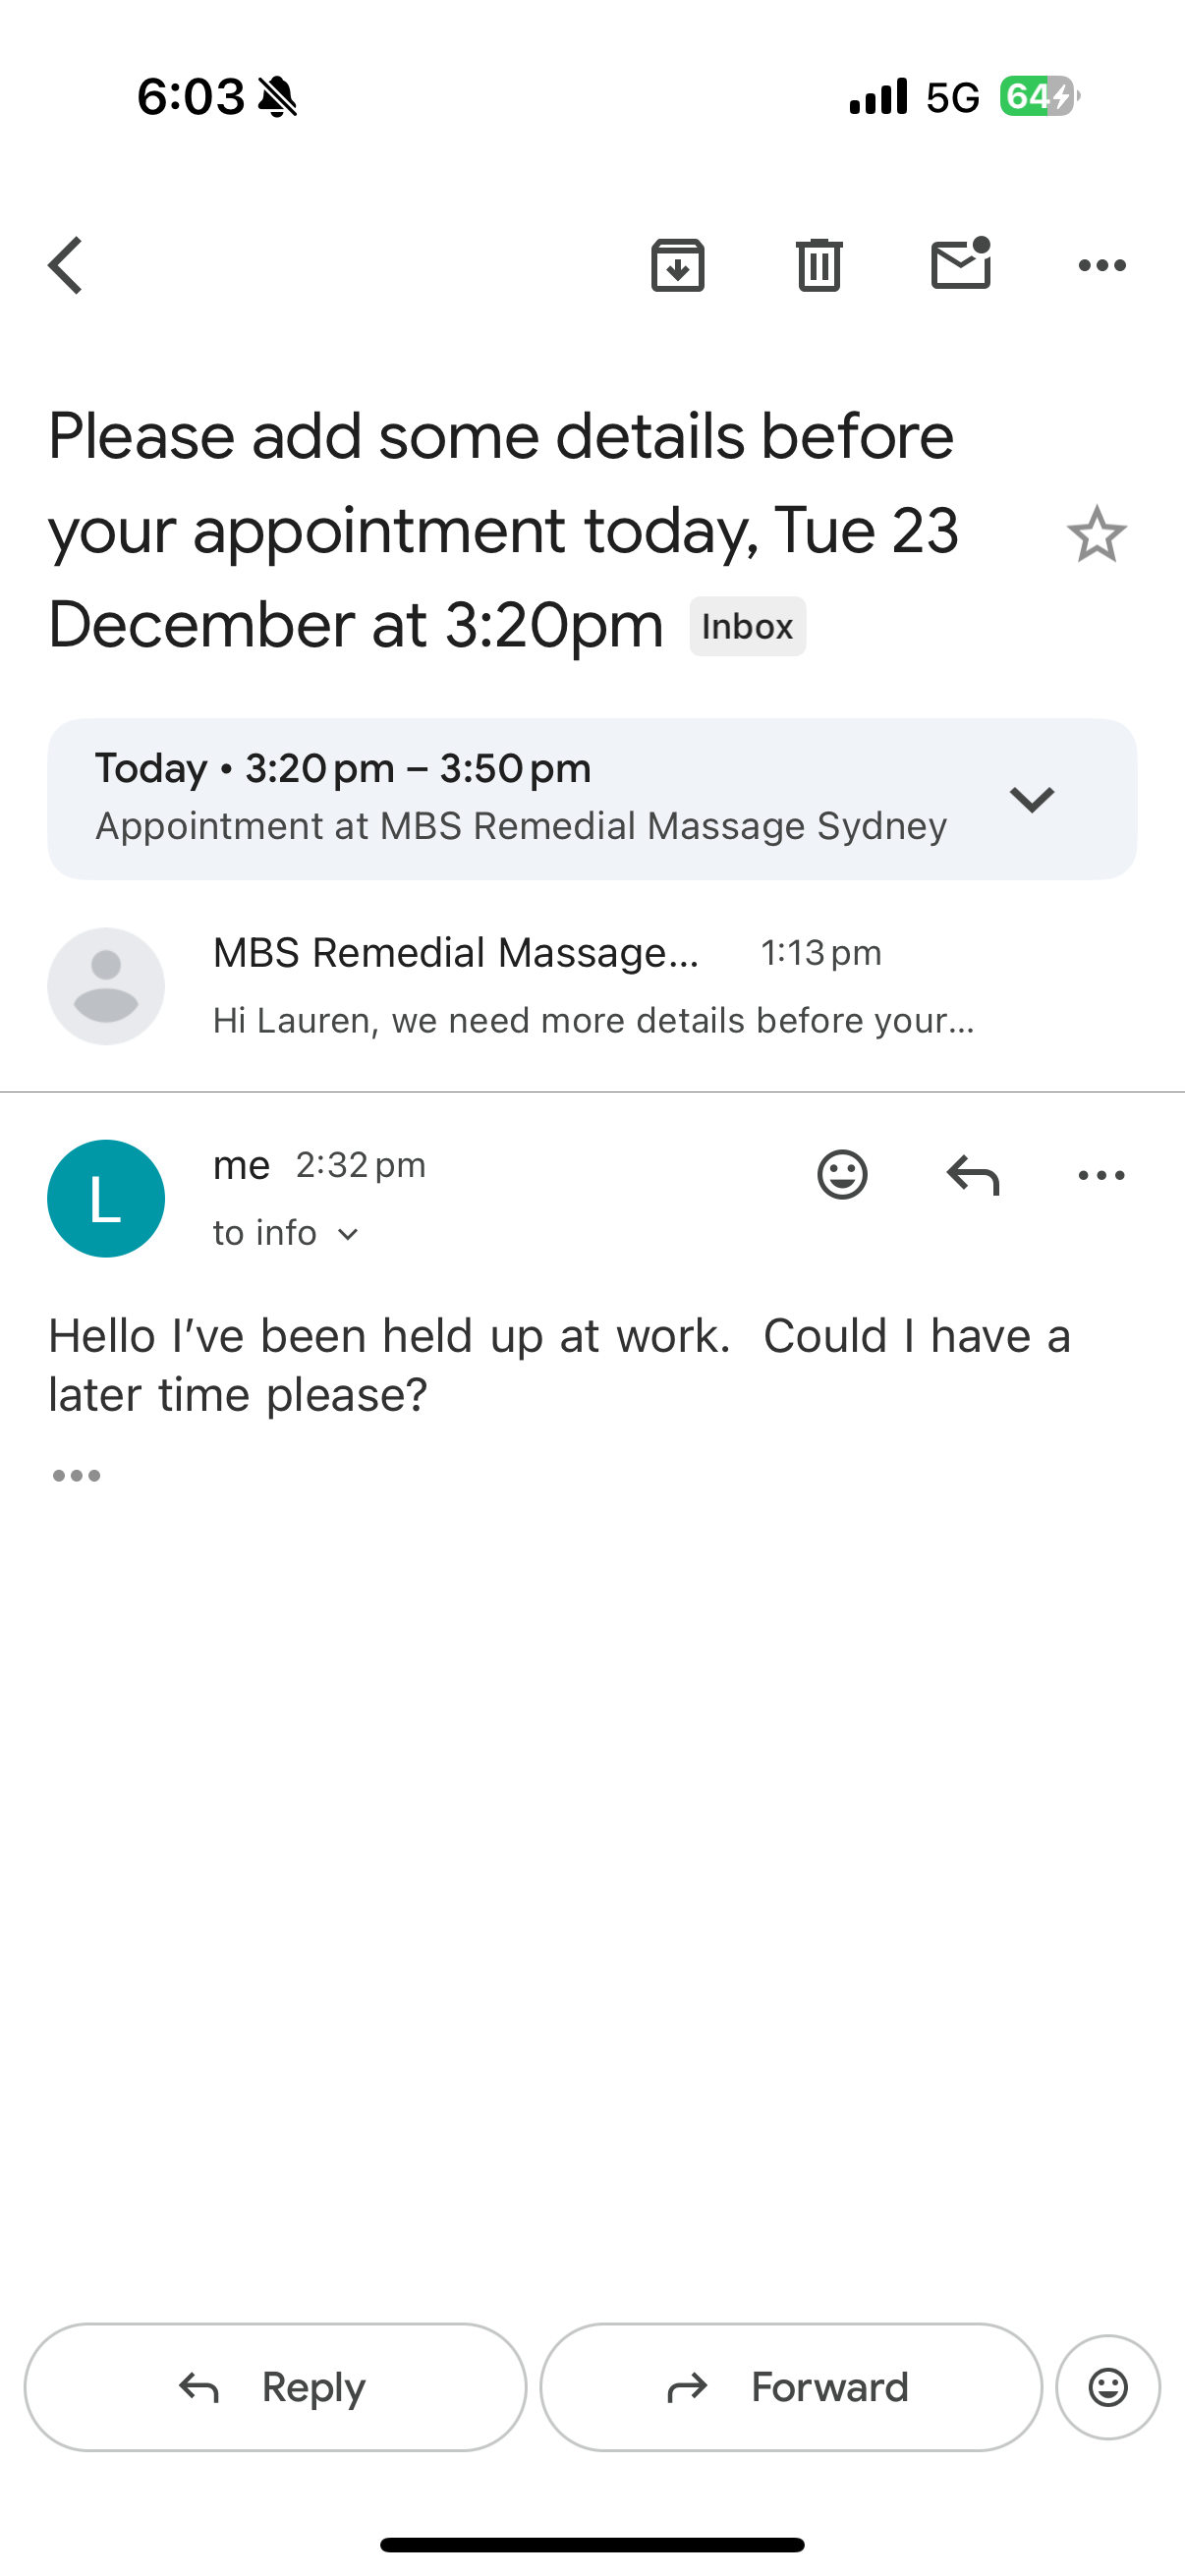1185x2576 pixels.
Task: Show trimmed quoted text ellipsis
Action: 77,1476
